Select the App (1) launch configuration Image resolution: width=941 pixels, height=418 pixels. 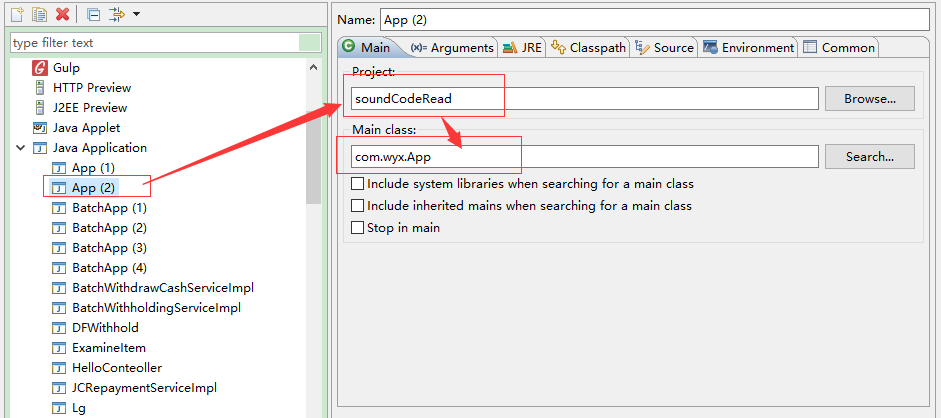point(93,168)
